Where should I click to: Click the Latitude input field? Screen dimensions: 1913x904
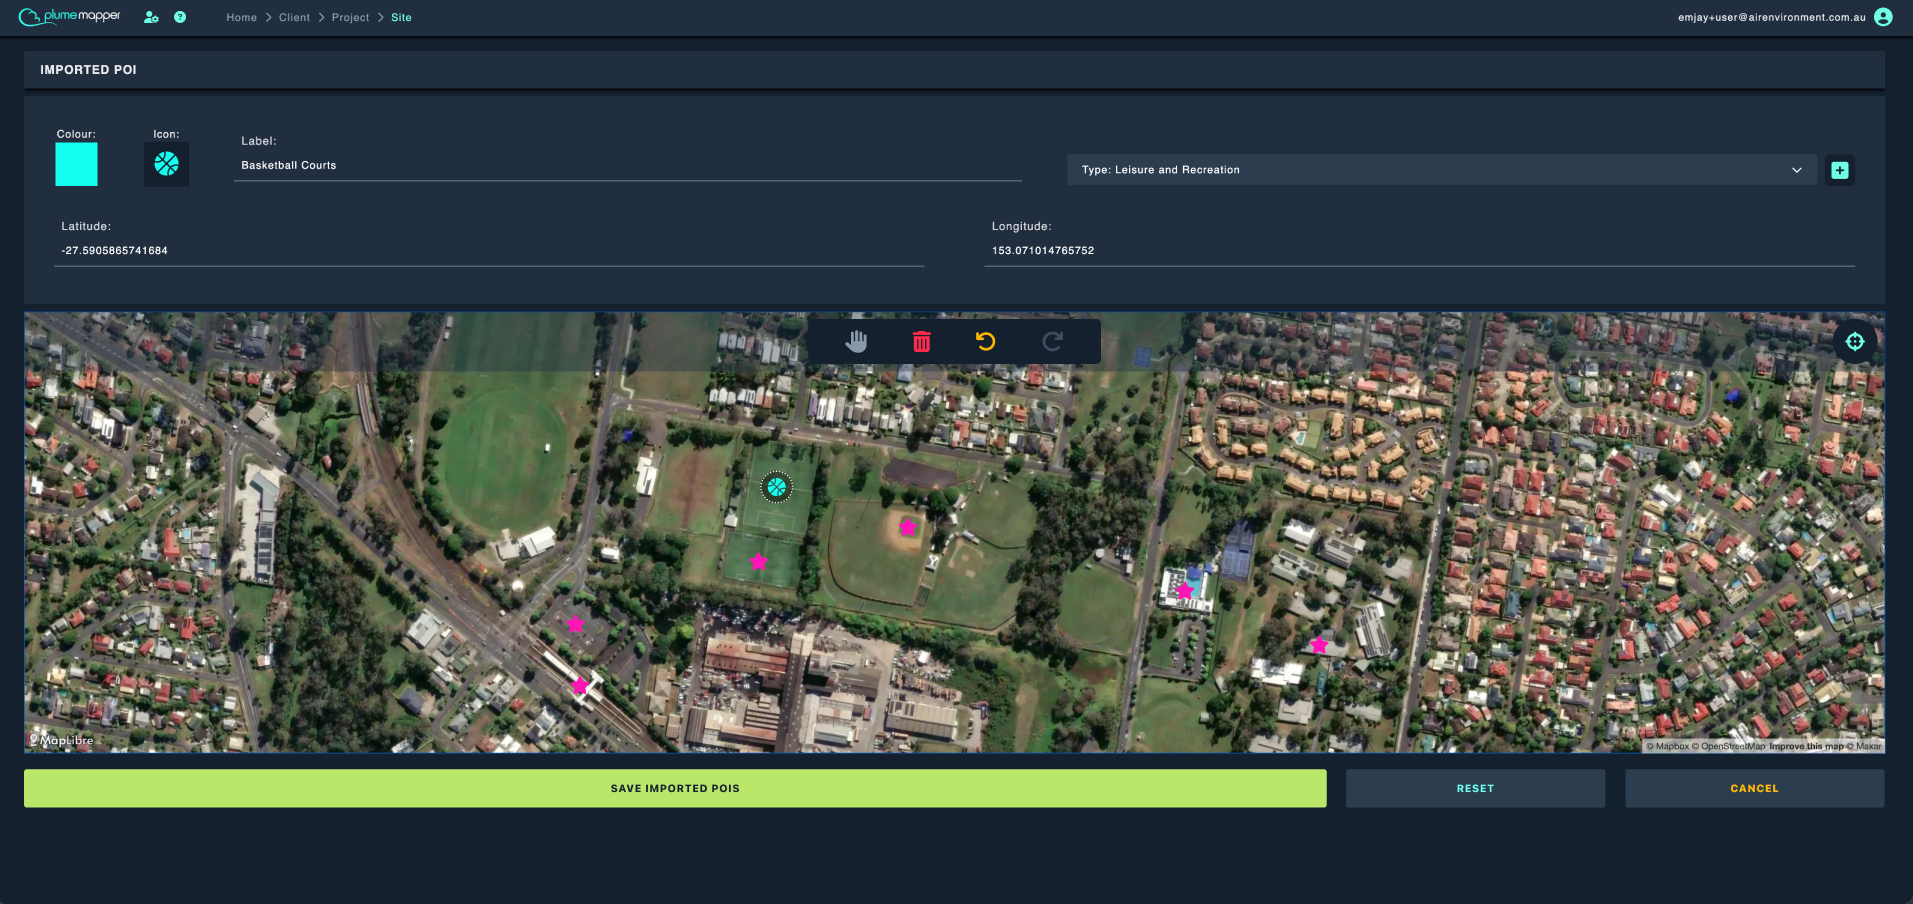pyautogui.click(x=488, y=251)
